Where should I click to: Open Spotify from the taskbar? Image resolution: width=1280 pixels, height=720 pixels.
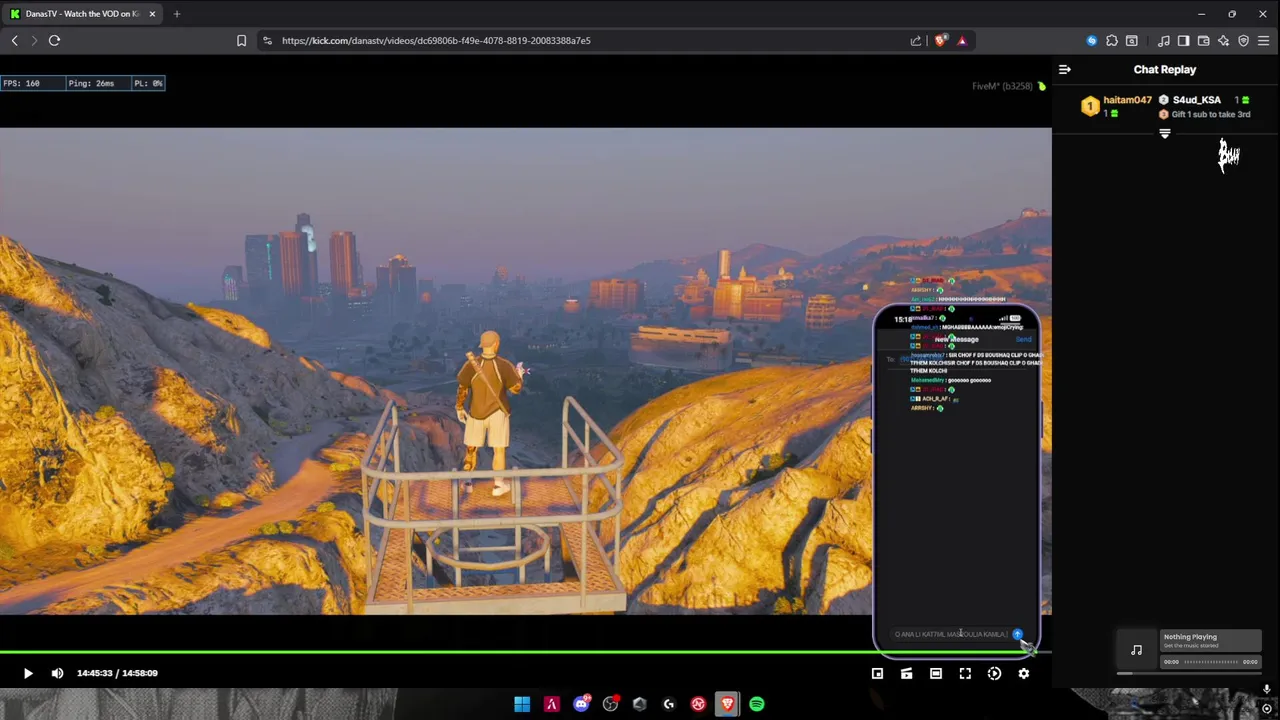(x=757, y=704)
